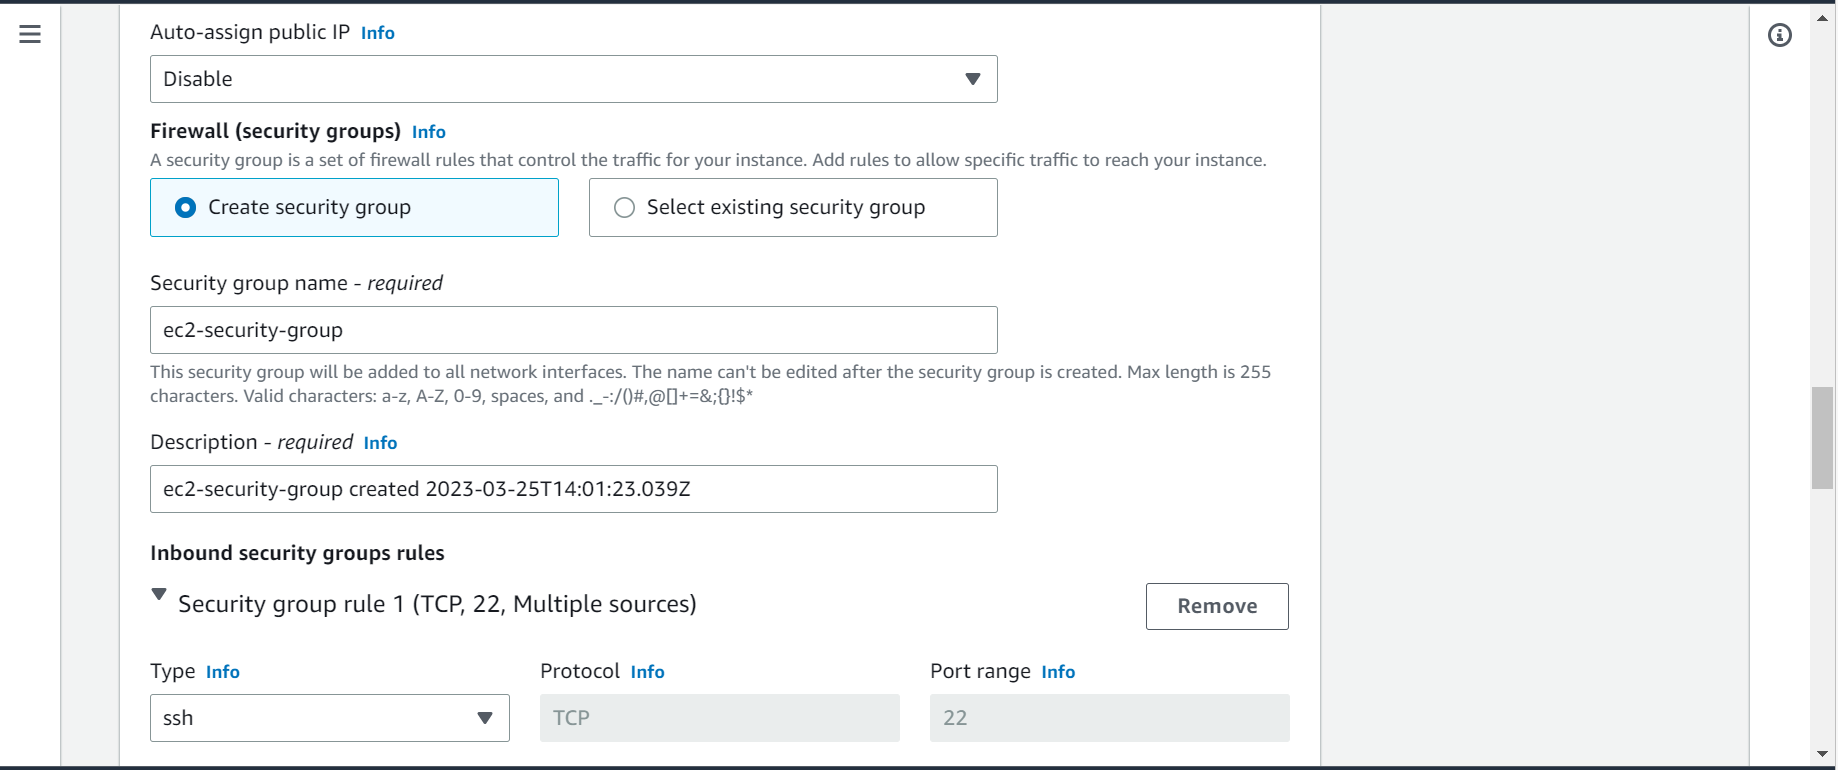Open the Type dropdown showing ssh
Viewport: 1838px width, 770px height.
pyautogui.click(x=330, y=718)
